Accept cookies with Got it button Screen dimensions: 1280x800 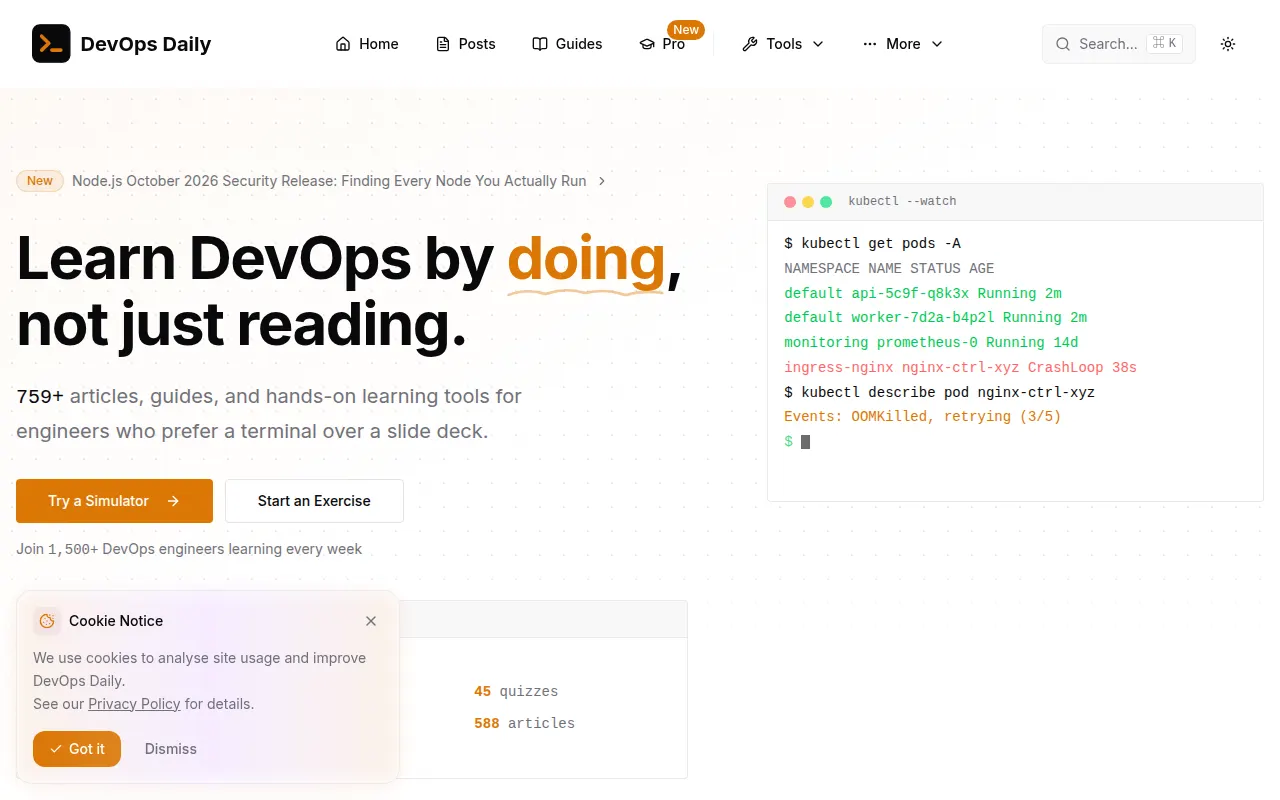tap(77, 749)
